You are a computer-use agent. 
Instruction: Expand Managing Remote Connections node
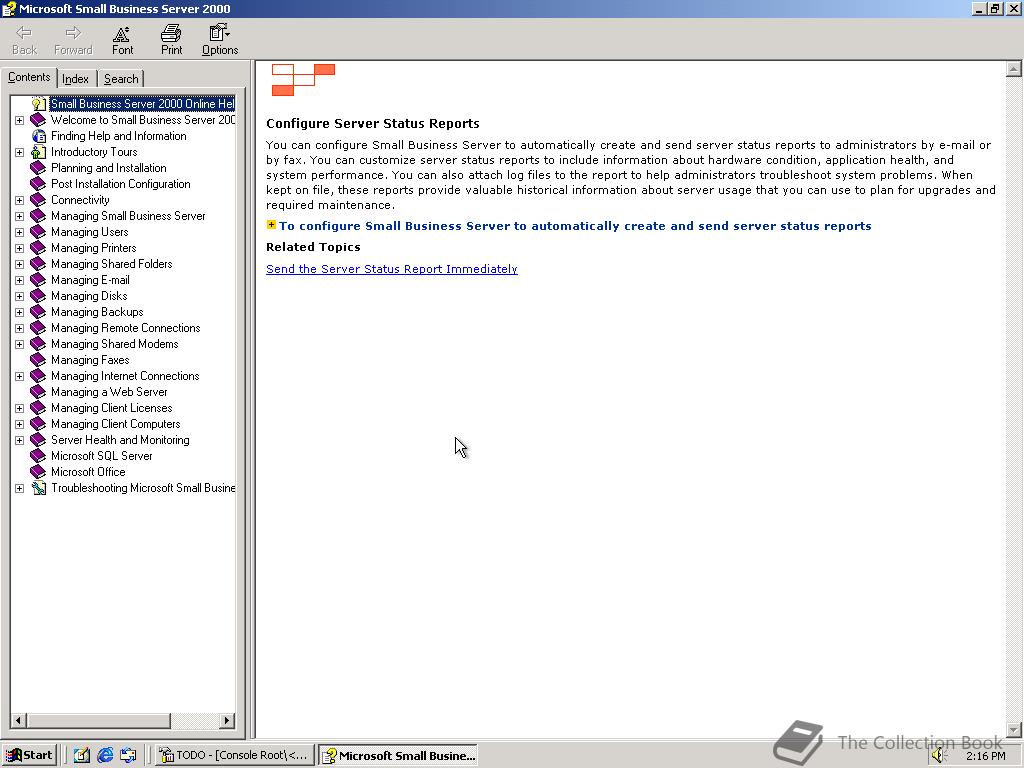click(20, 328)
